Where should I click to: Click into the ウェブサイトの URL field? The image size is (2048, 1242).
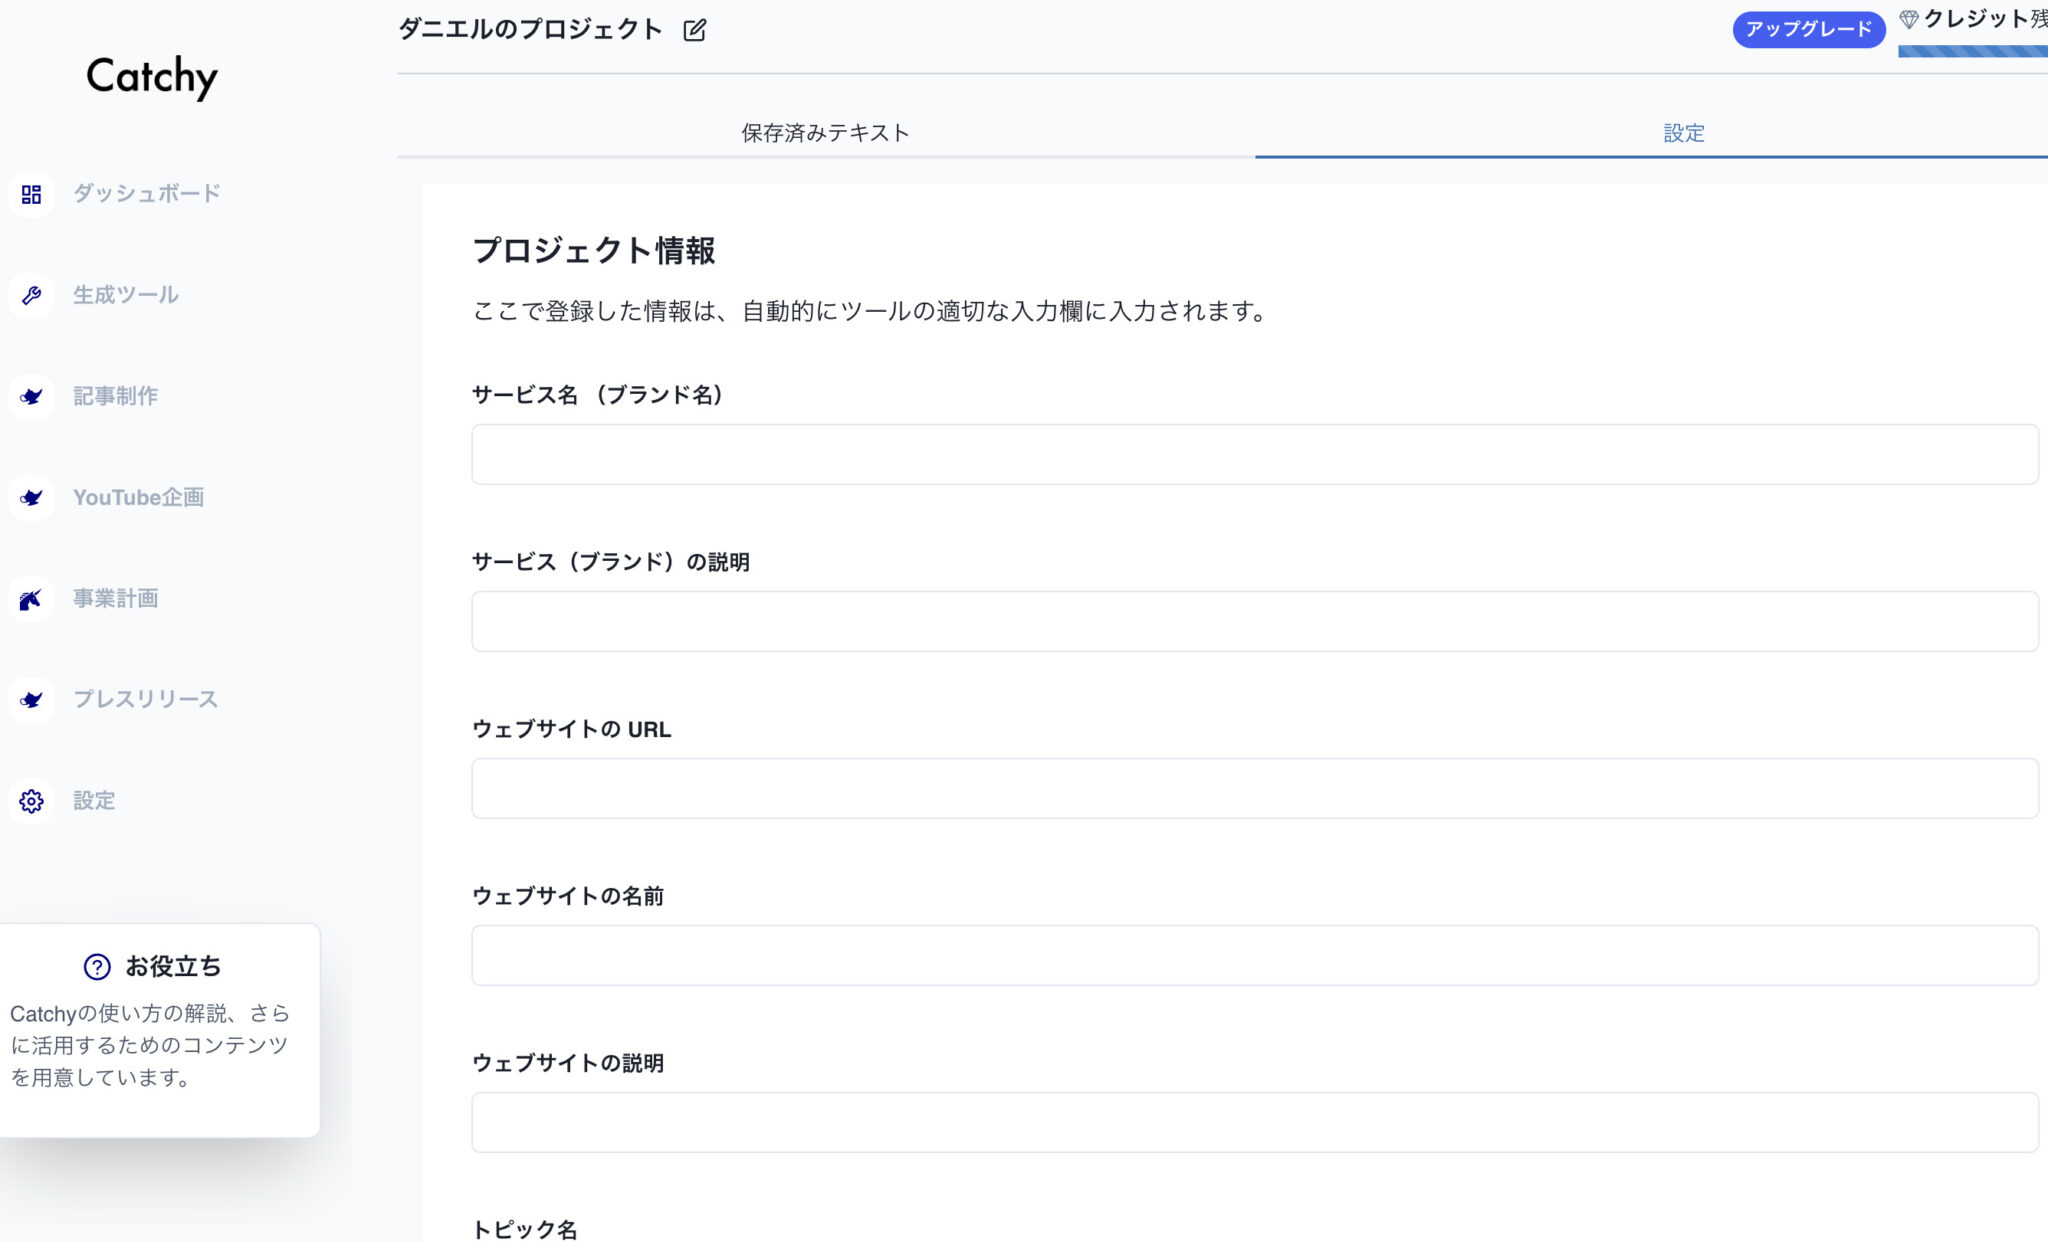(x=1254, y=788)
